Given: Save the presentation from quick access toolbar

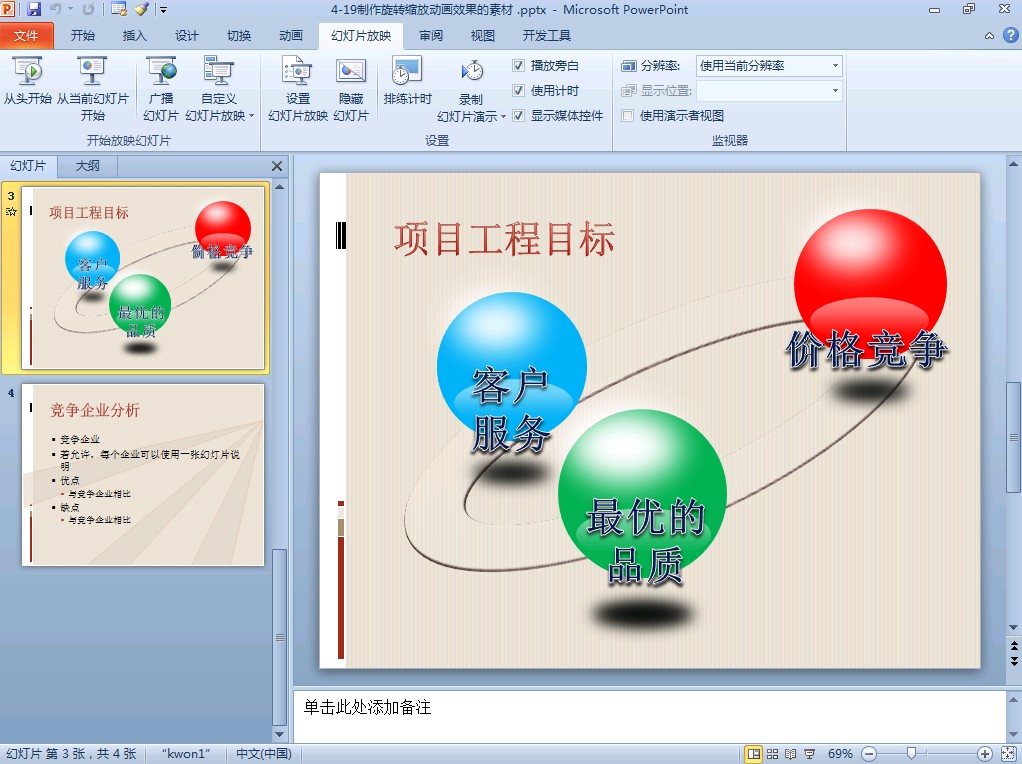Looking at the screenshot, I should [34, 9].
